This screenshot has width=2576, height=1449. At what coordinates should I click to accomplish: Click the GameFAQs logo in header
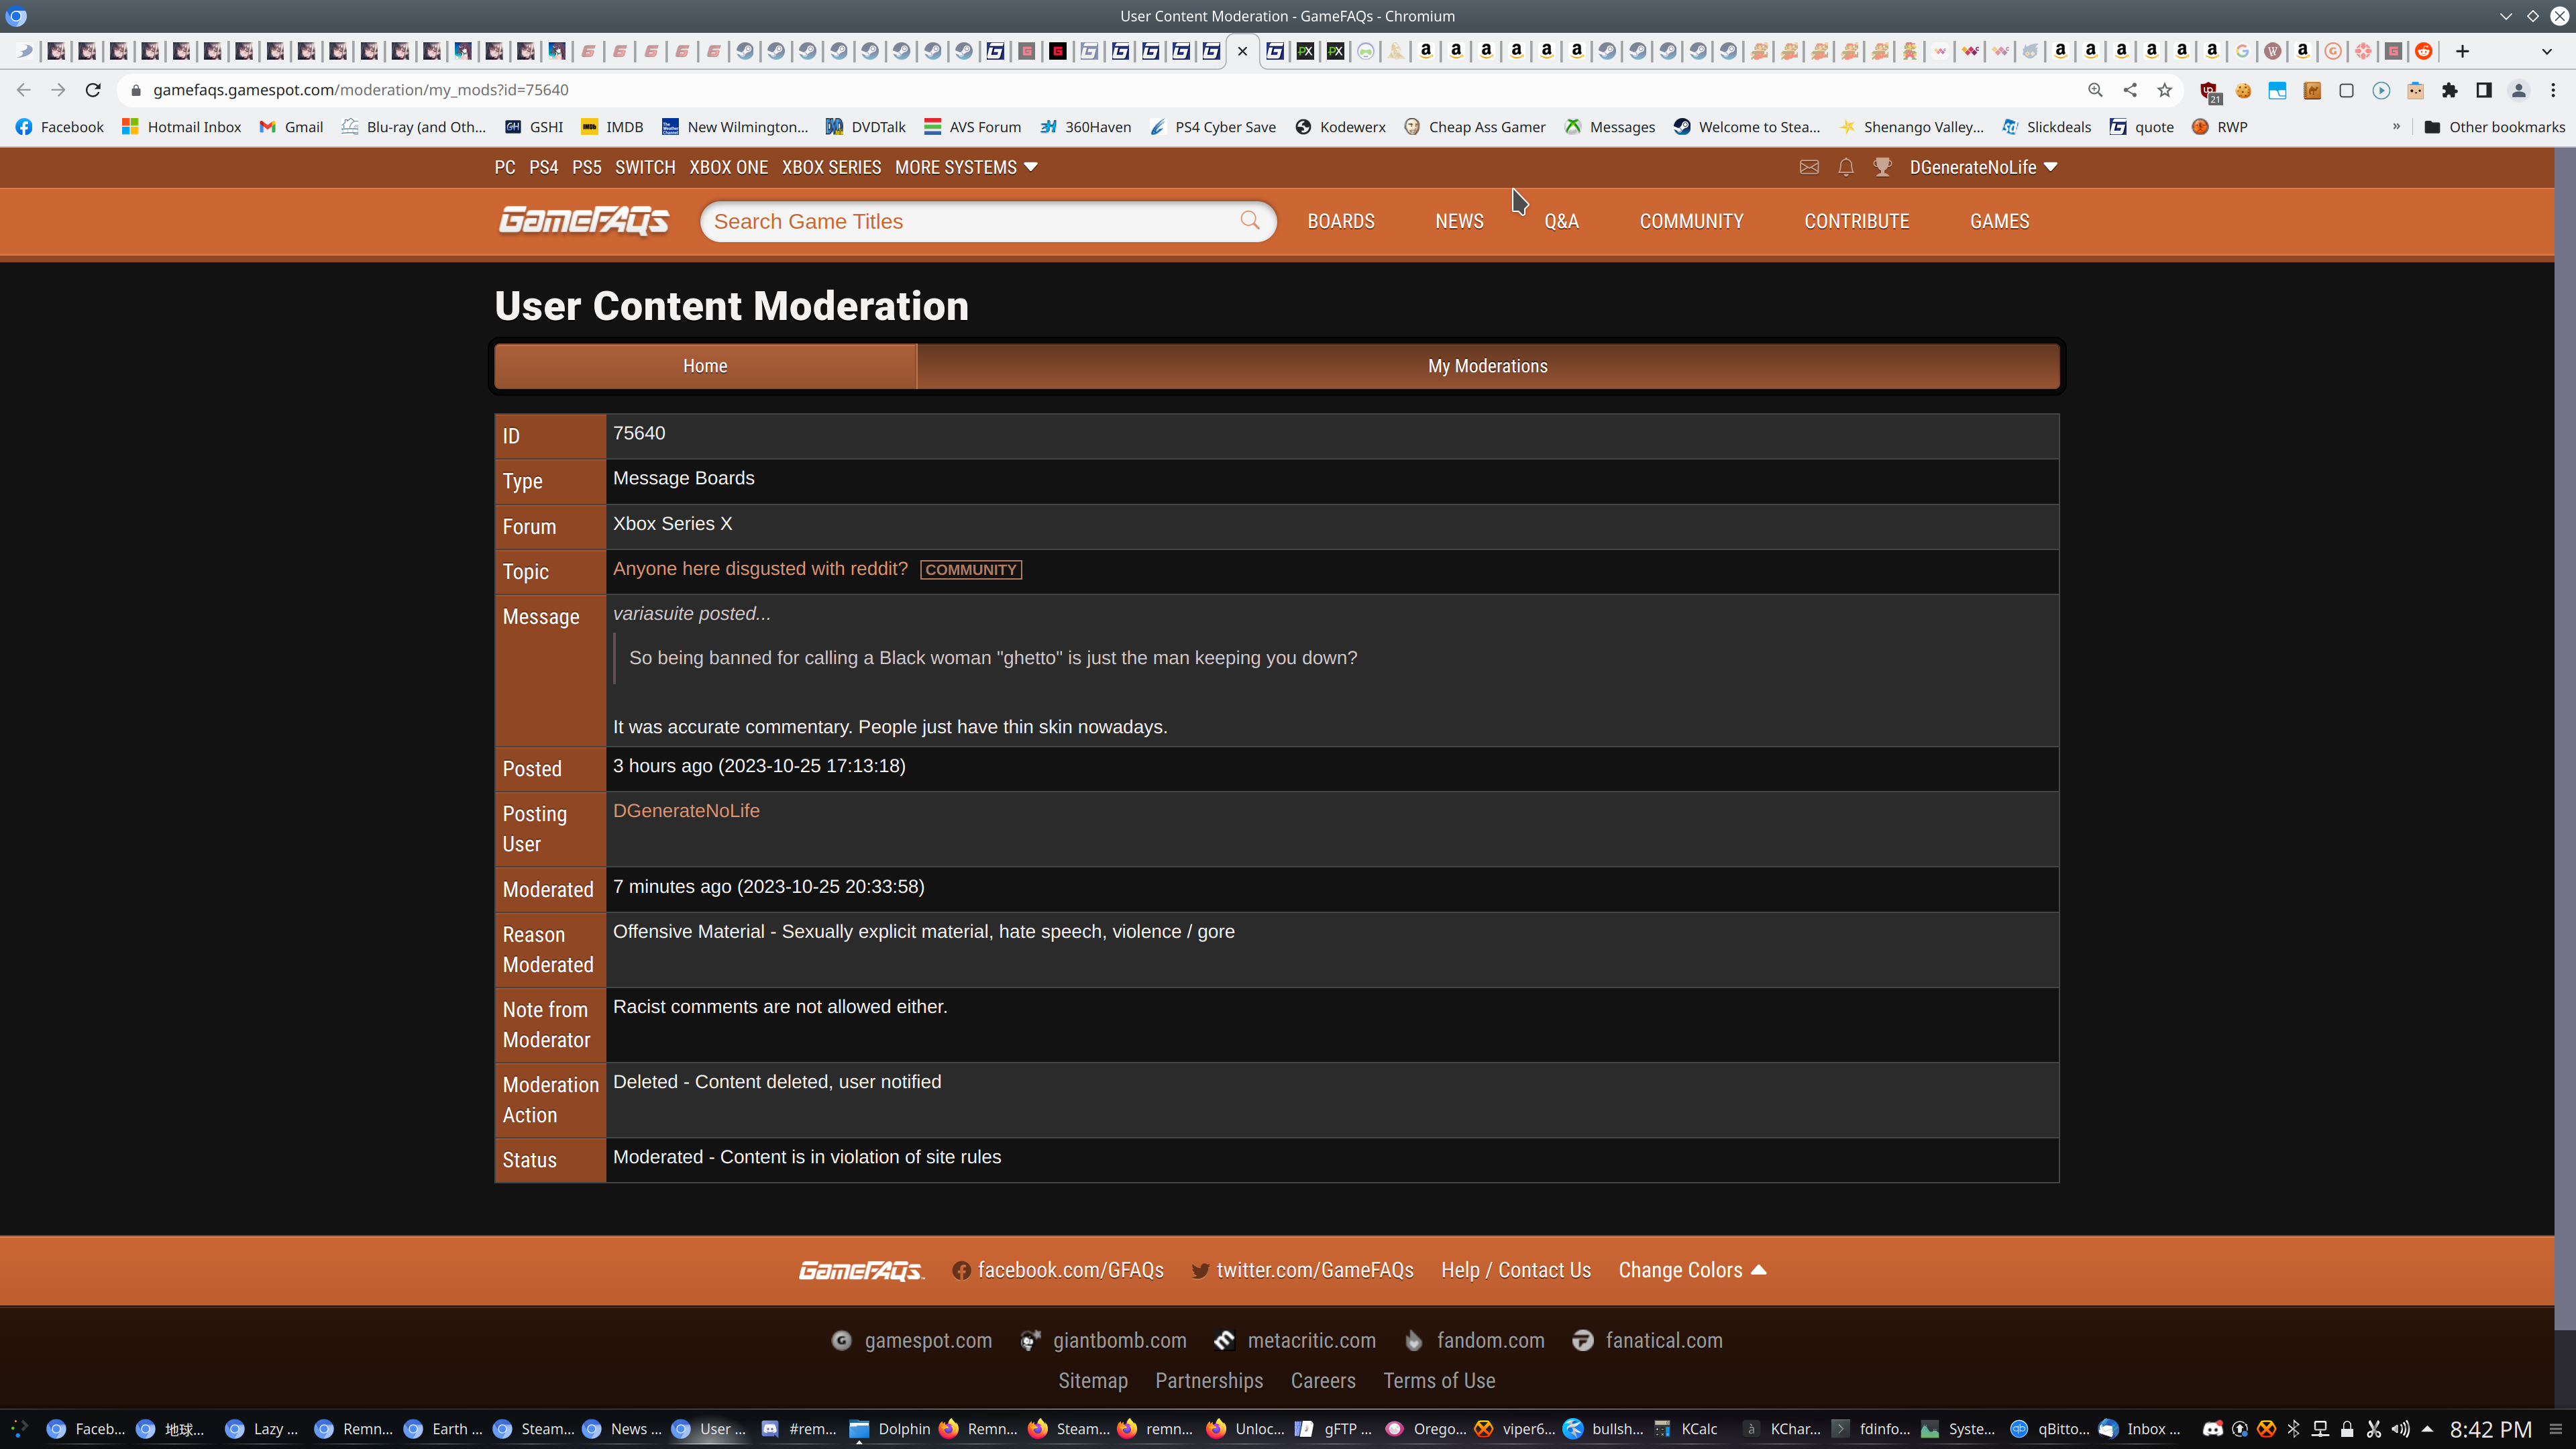coord(584,220)
